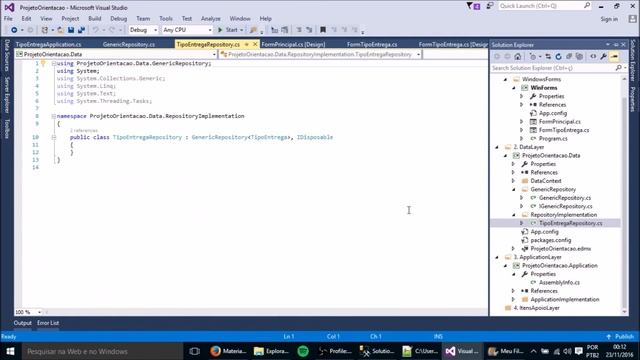Viewport: 640px width, 360px height.
Task: Click the Publish button in status bar
Action: point(620,337)
